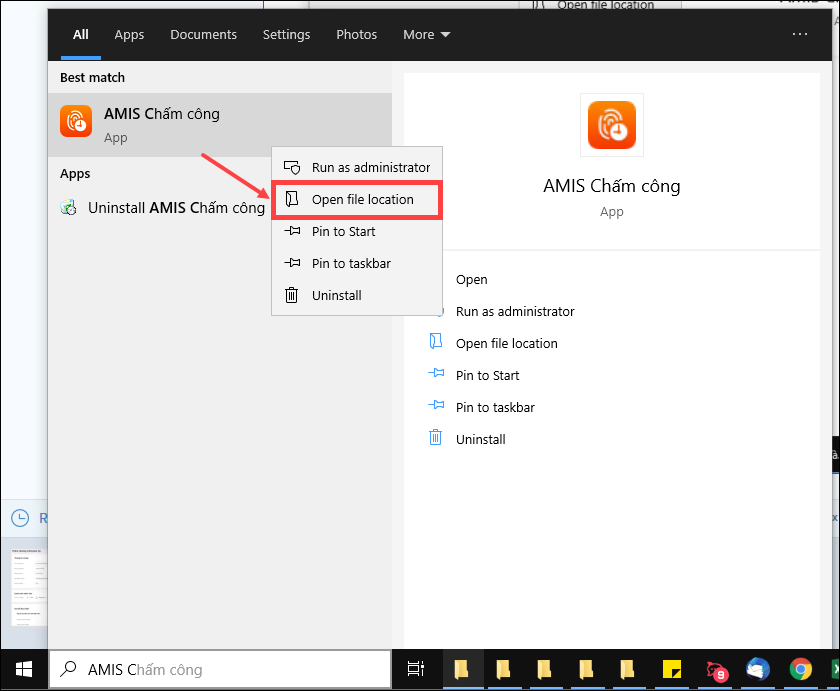
Task: Click Uninstall trash icon in context menu
Action: [x=292, y=295]
